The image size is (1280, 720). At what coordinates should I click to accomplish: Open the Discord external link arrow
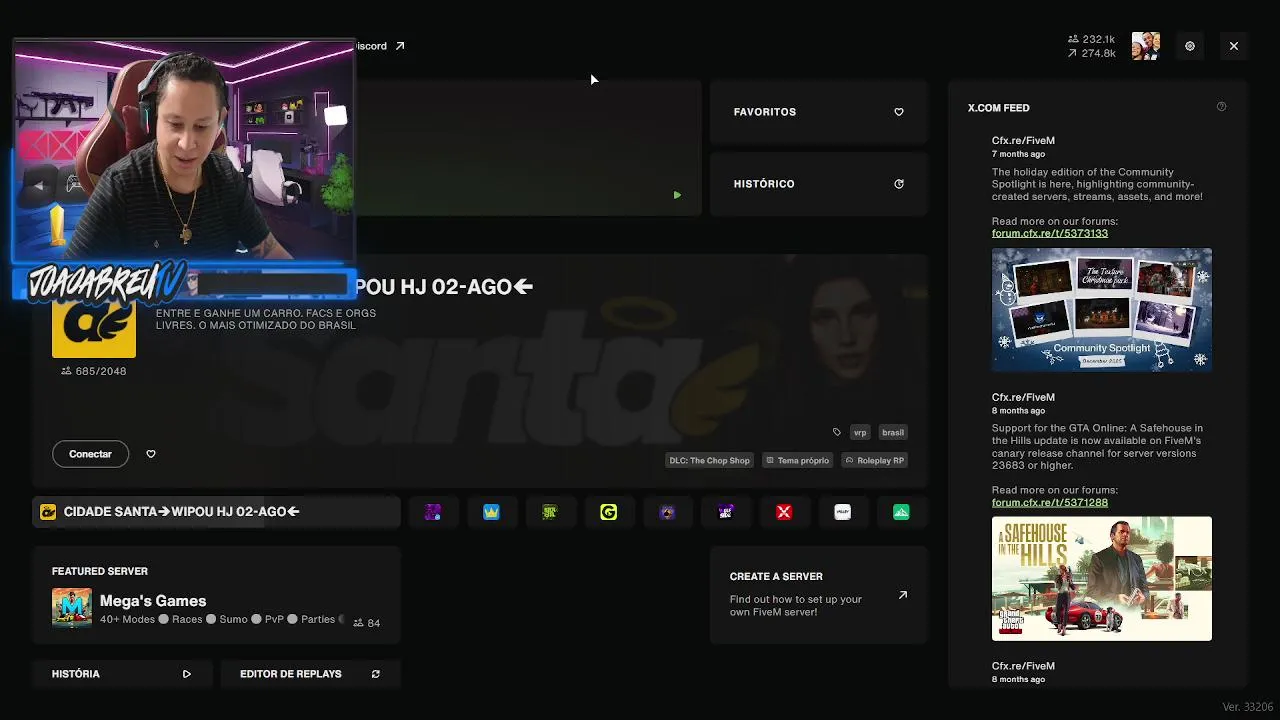[400, 46]
